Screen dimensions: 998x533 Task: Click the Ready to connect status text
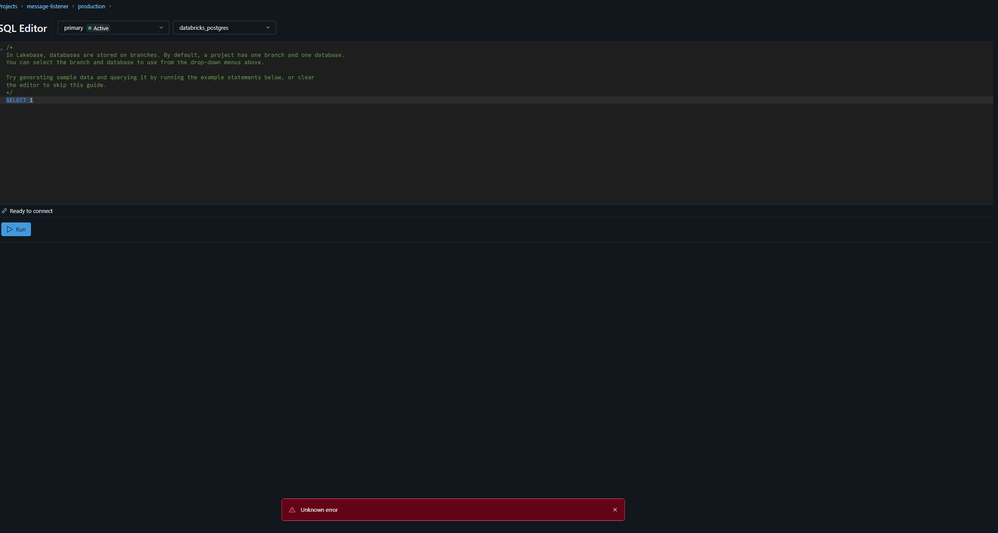click(31, 211)
